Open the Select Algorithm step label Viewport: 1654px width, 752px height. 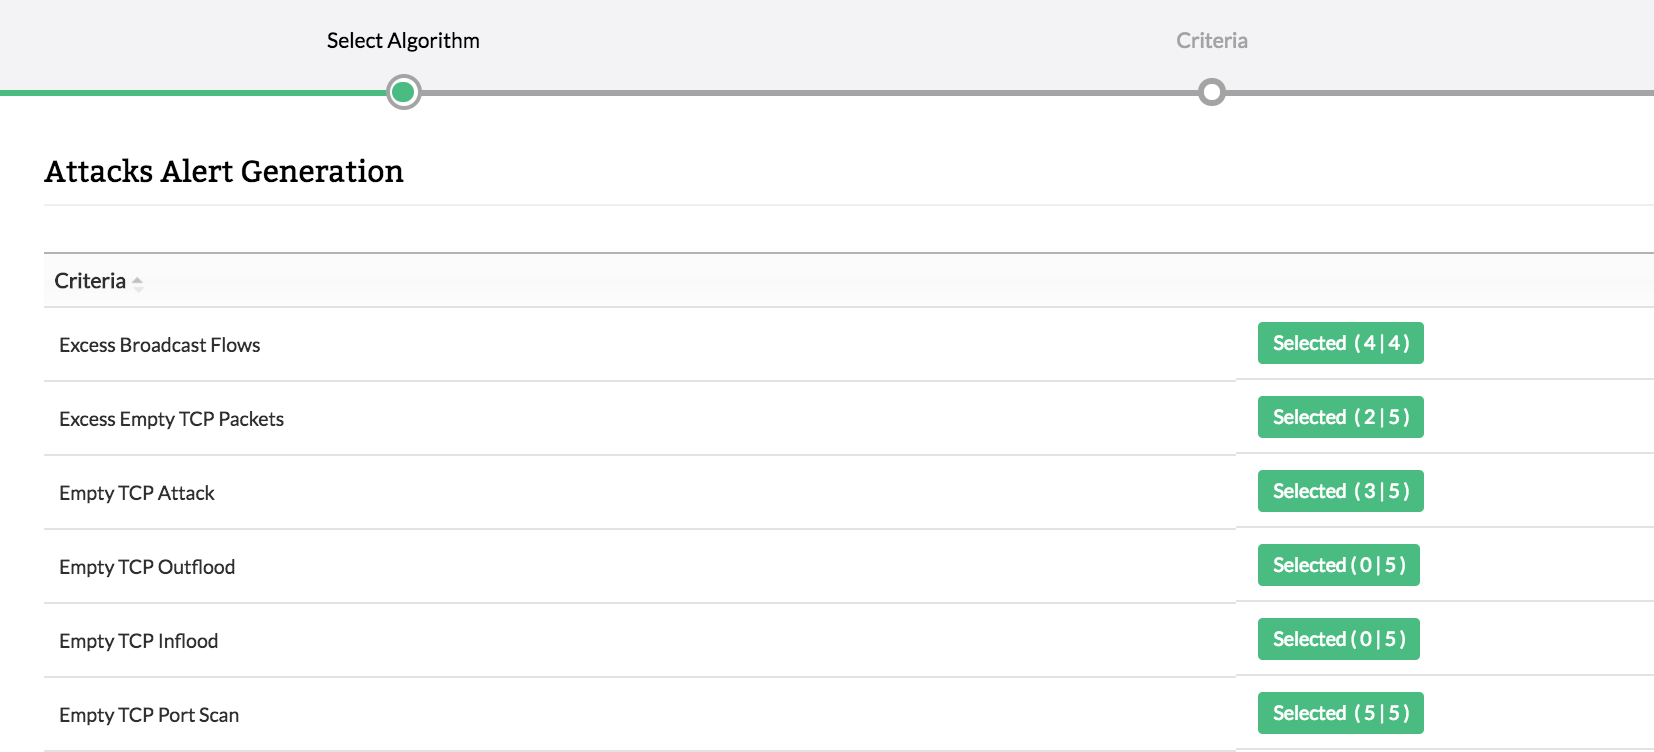[x=403, y=41]
